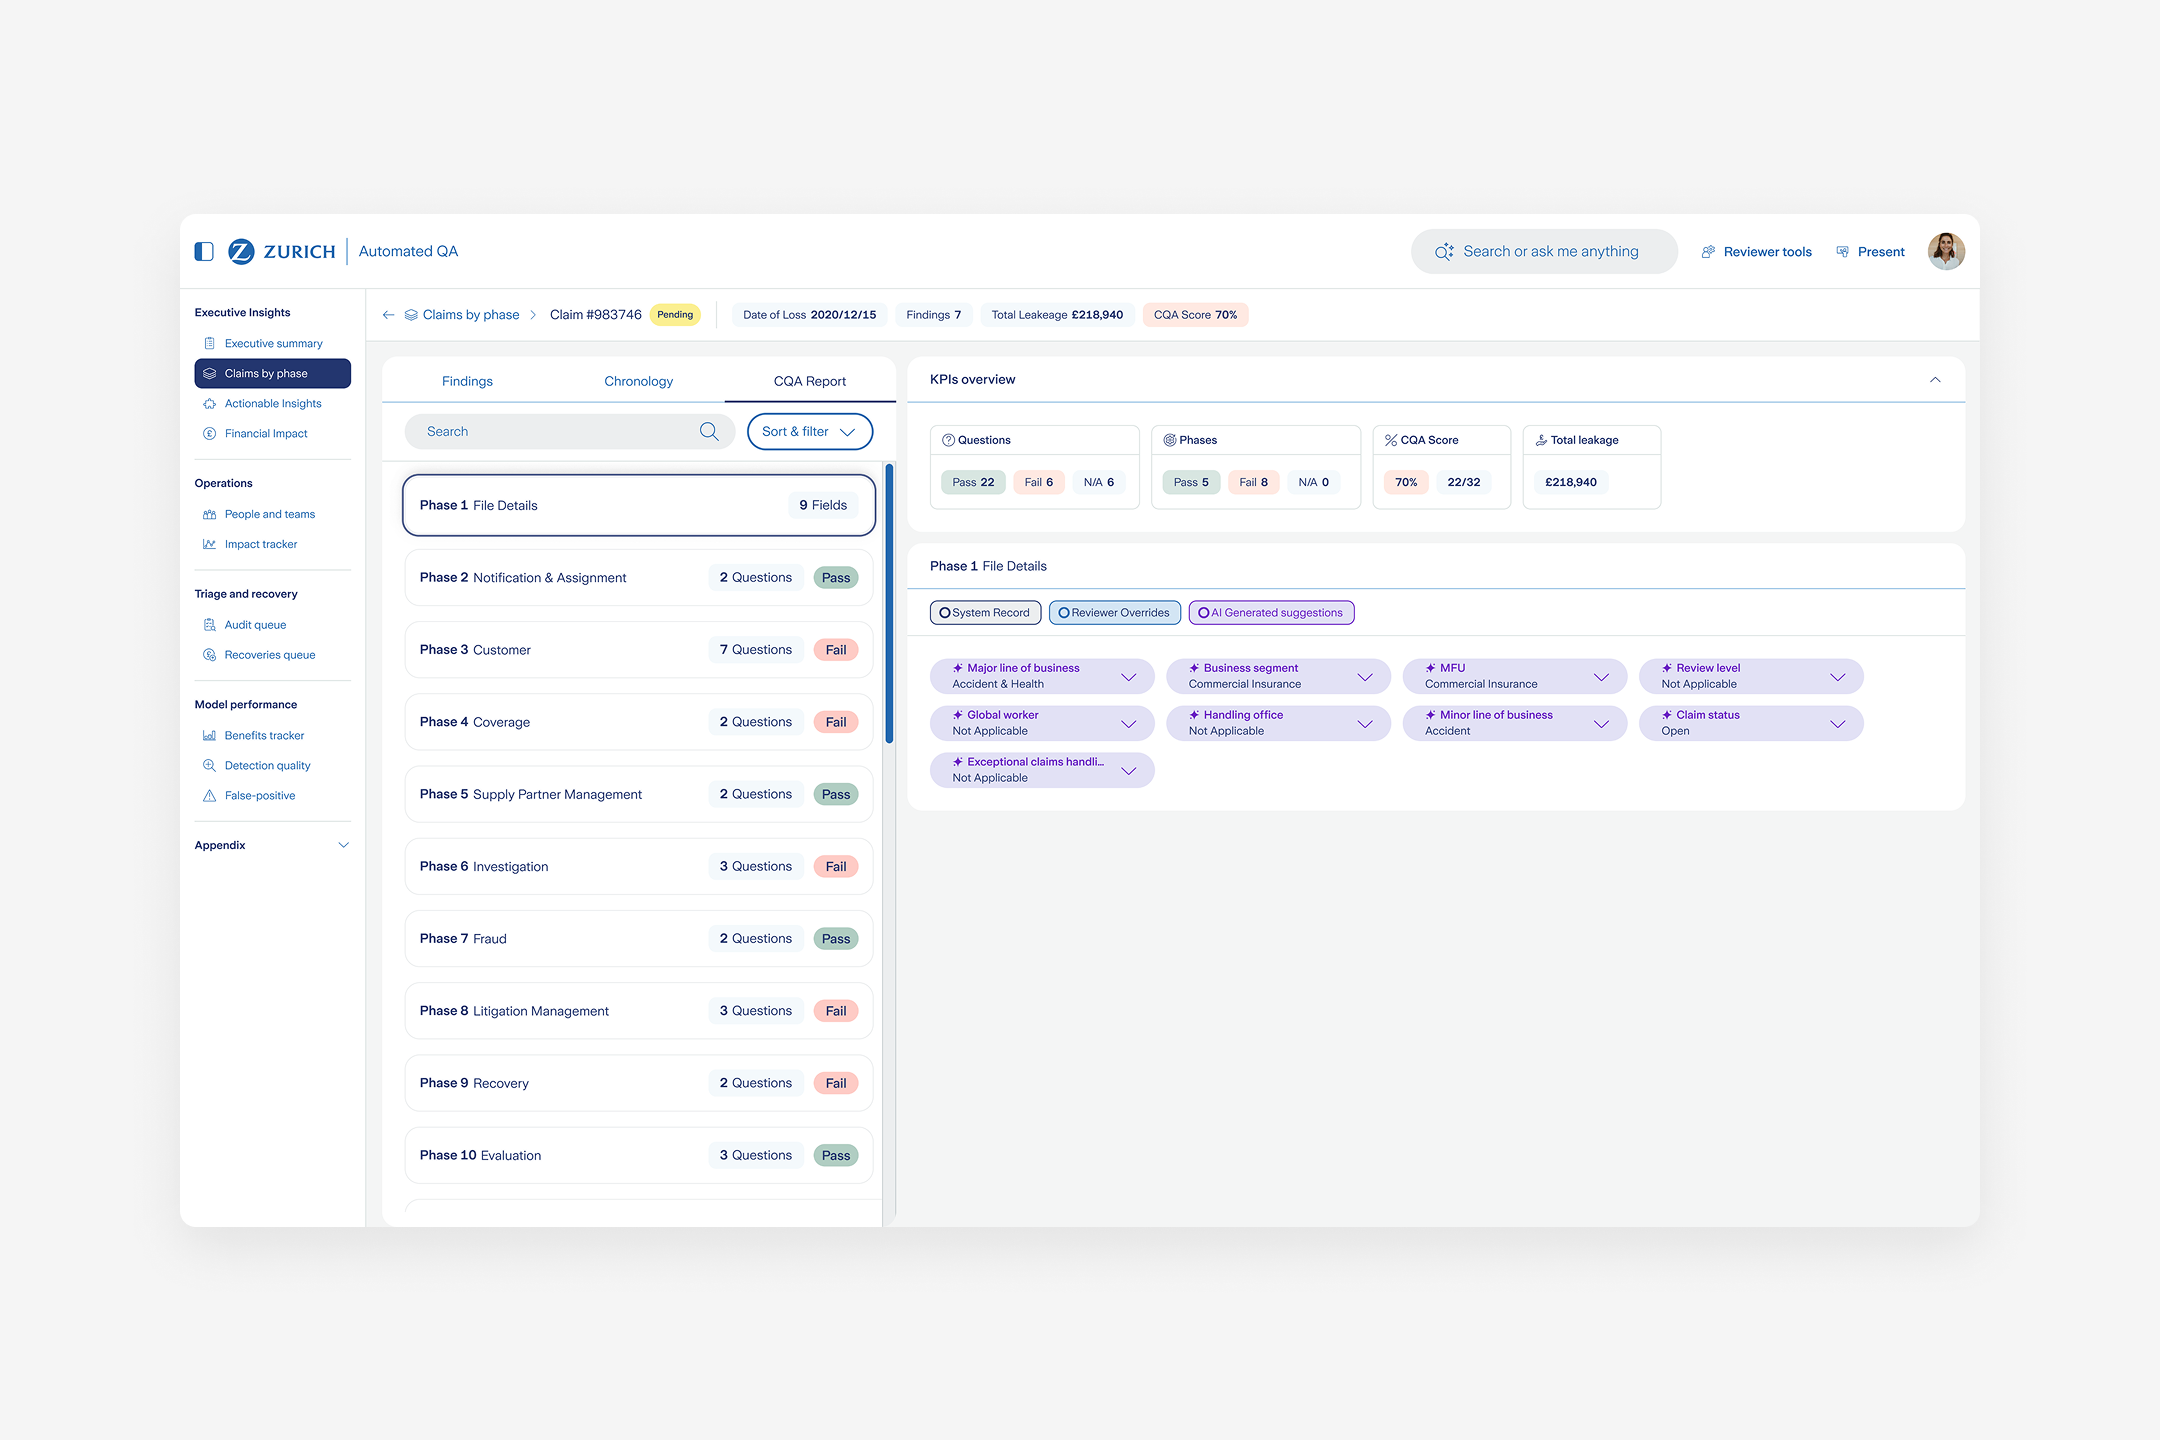Screen dimensions: 2160x1440
Task: Open the Audit queue
Action: pos(273,625)
